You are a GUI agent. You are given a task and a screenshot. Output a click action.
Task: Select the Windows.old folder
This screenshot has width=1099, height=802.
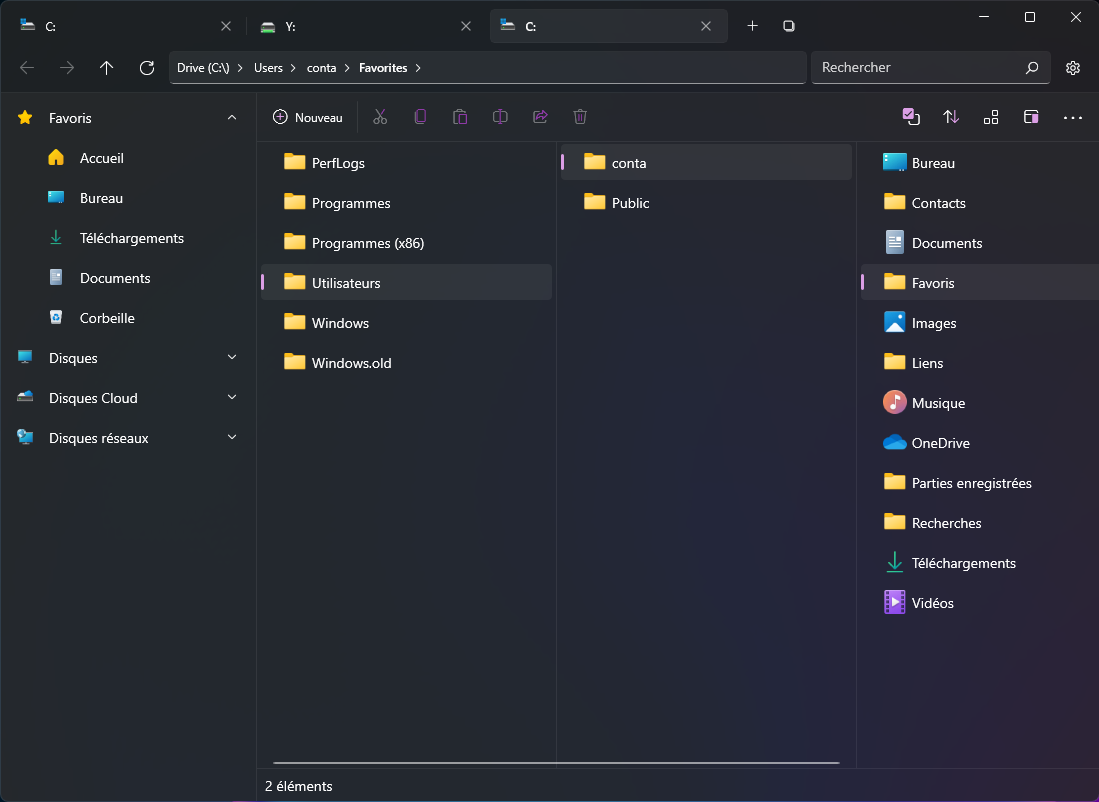click(407, 363)
